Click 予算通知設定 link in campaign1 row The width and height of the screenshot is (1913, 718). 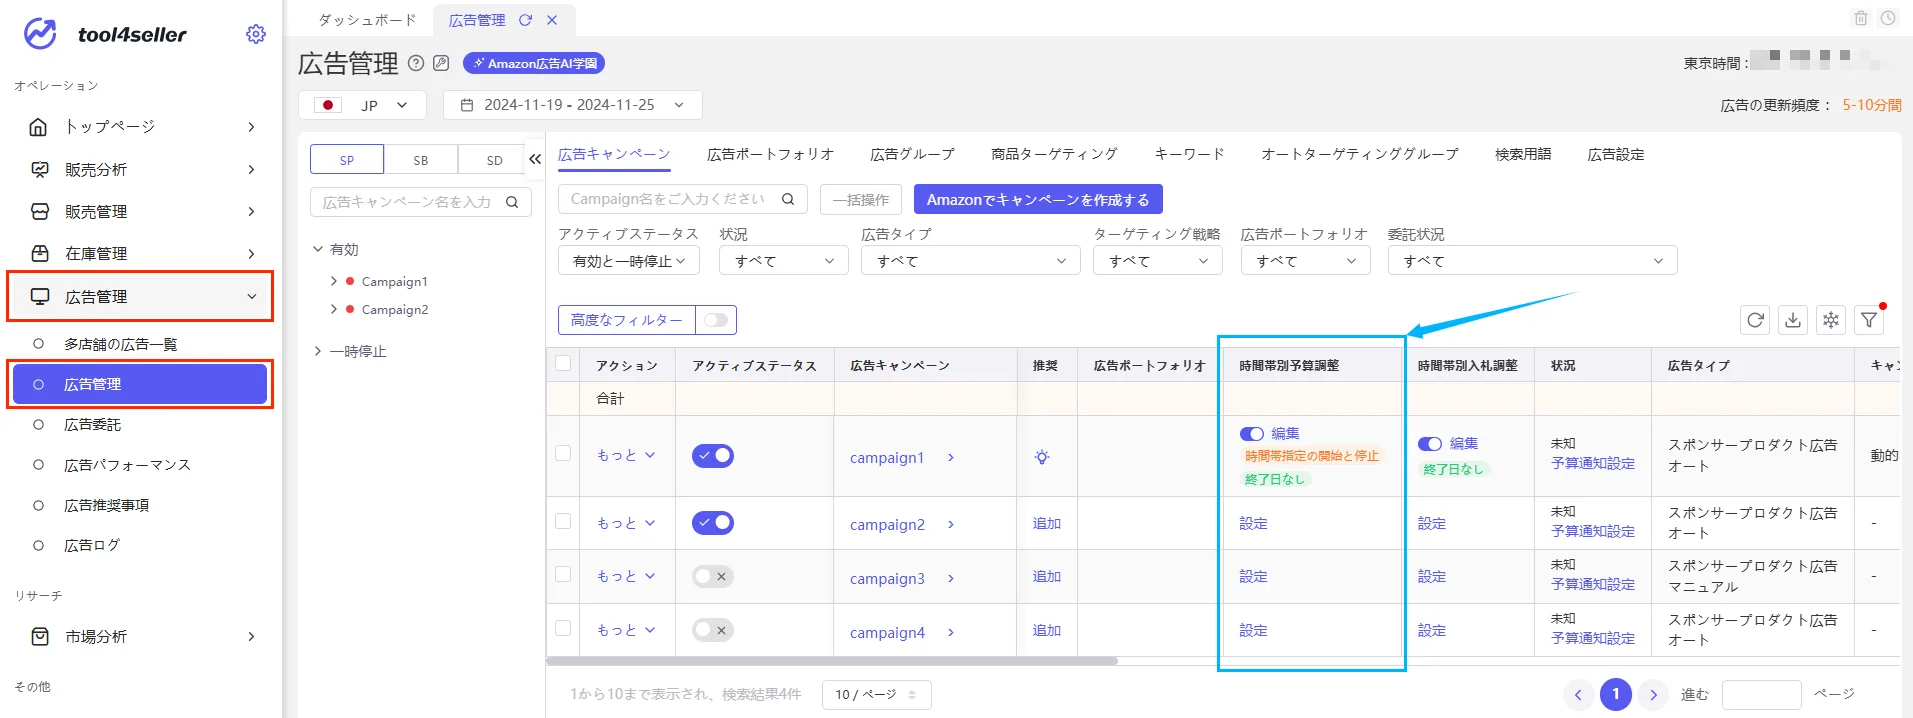pyautogui.click(x=1593, y=463)
